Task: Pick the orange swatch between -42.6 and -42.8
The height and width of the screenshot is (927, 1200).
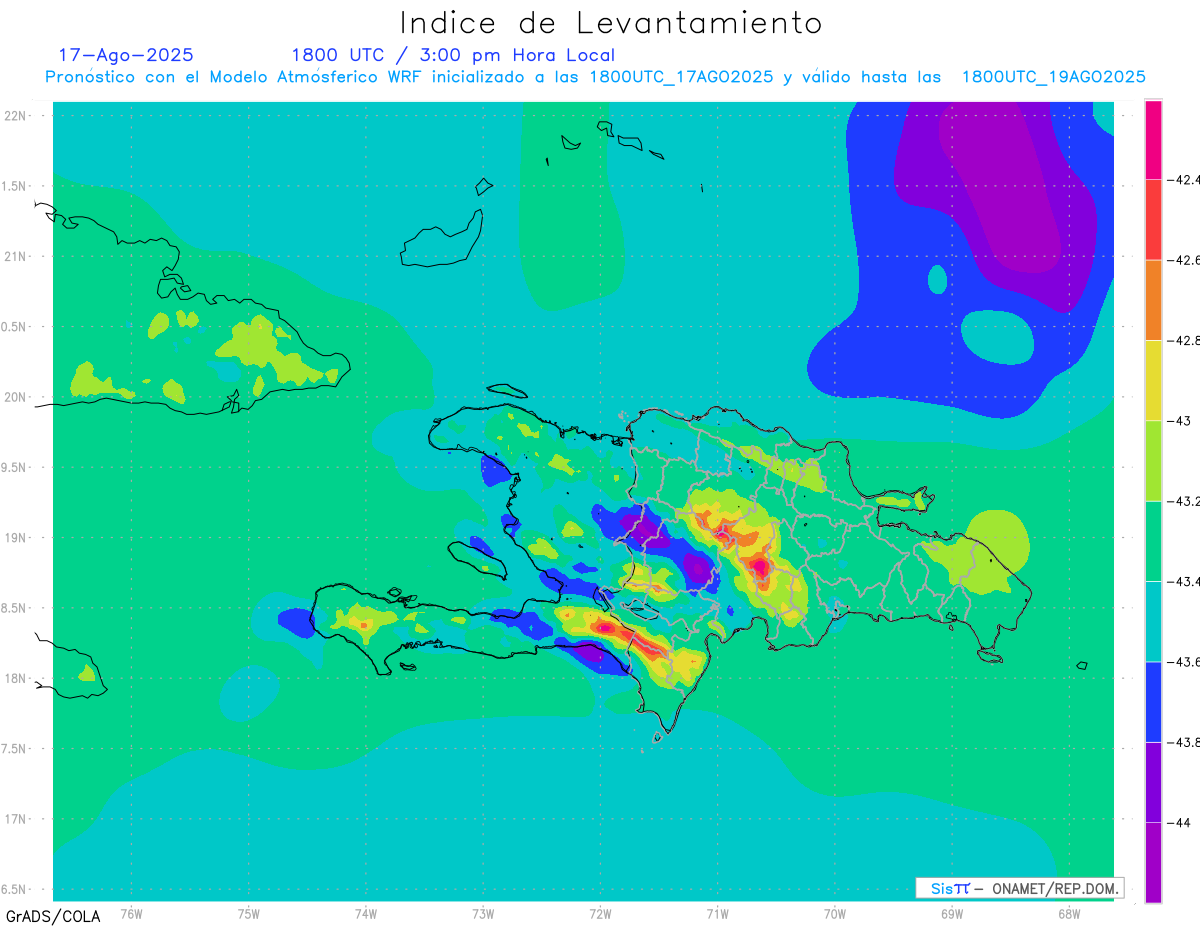Action: [1153, 300]
